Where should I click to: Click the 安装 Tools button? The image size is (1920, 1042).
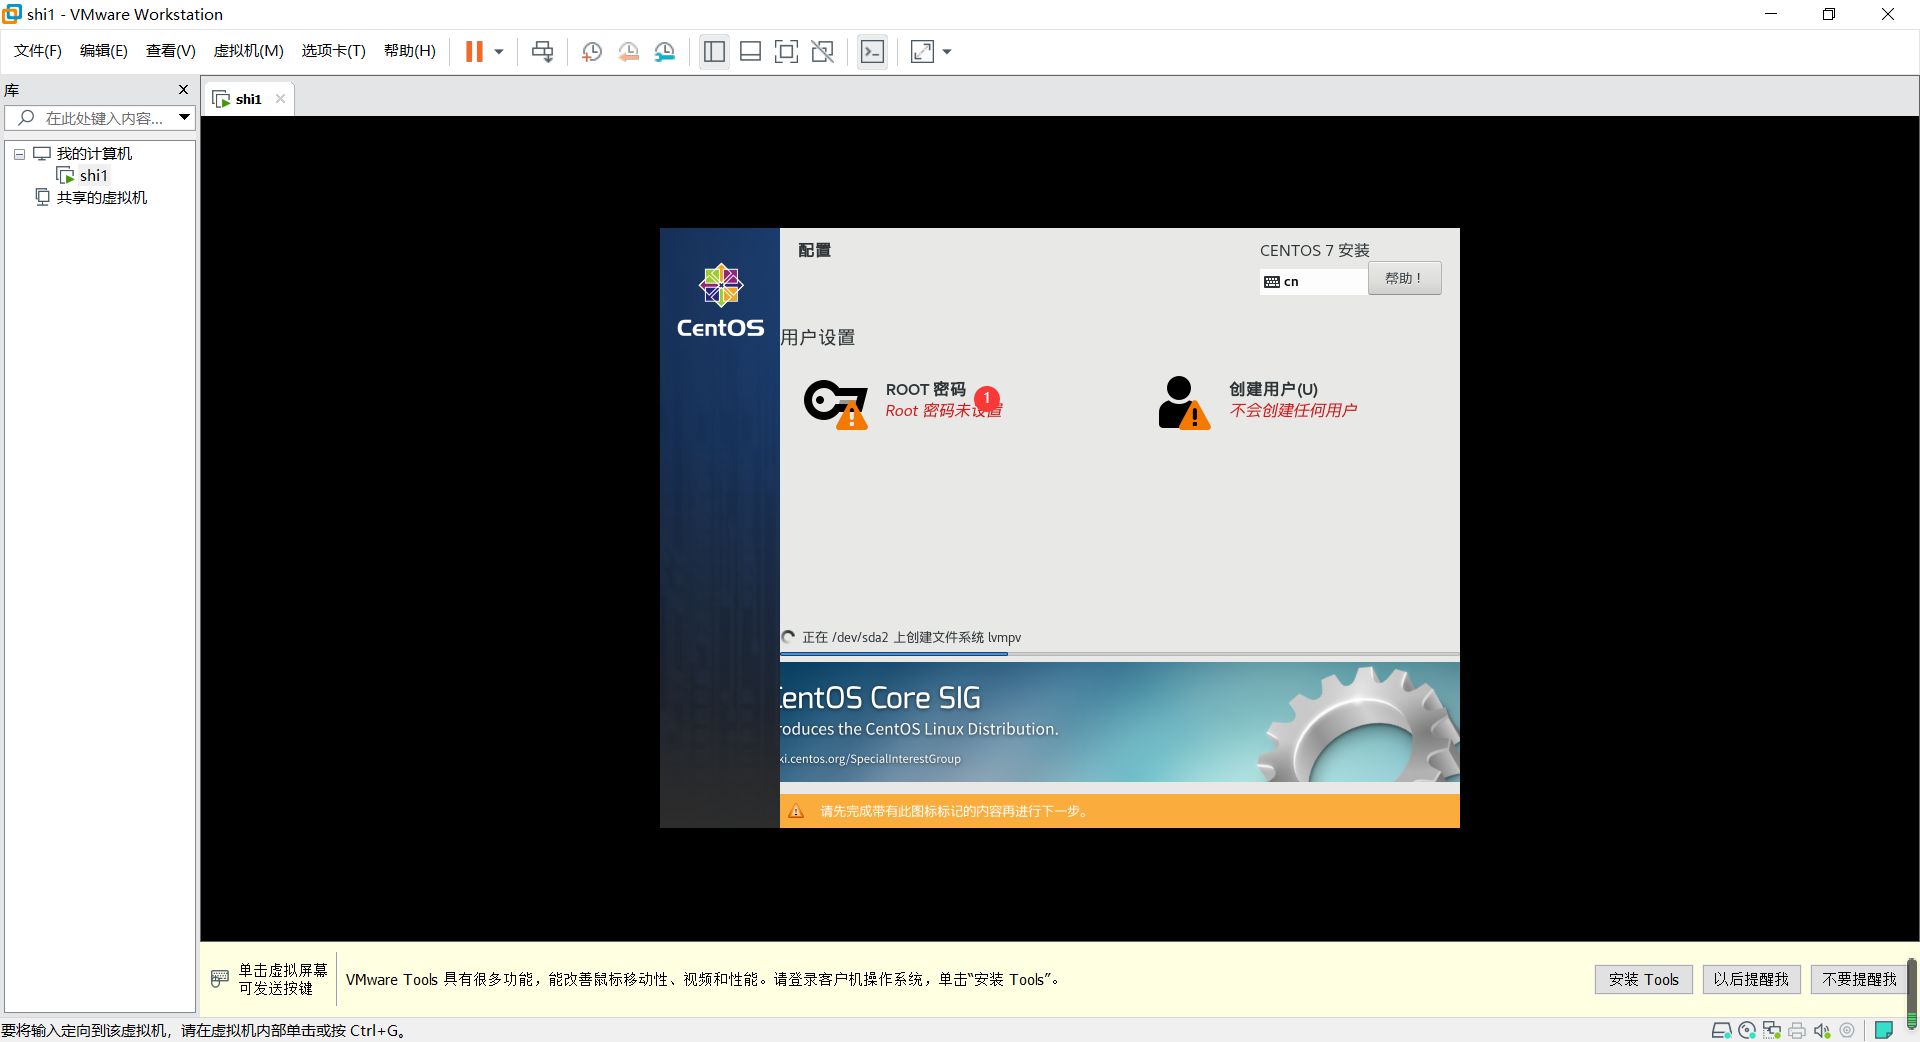(x=1644, y=979)
